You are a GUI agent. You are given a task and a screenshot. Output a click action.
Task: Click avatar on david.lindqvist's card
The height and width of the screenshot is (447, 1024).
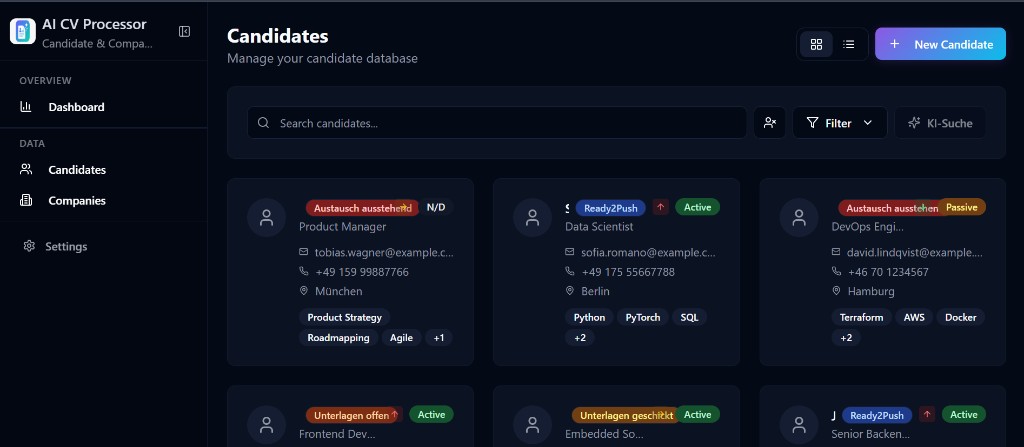[x=799, y=218]
